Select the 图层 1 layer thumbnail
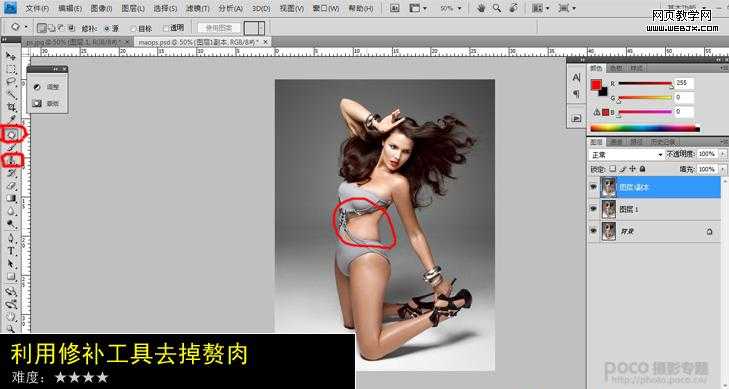Image resolution: width=729 pixels, height=389 pixels. pyautogui.click(x=608, y=209)
